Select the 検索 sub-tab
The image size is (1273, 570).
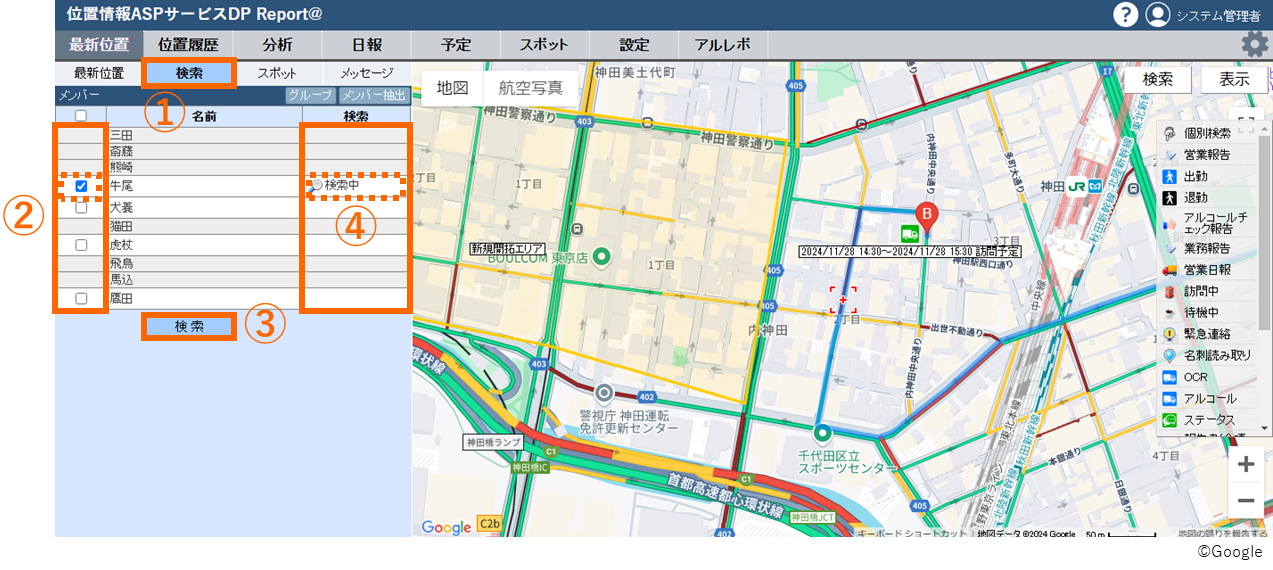[189, 73]
